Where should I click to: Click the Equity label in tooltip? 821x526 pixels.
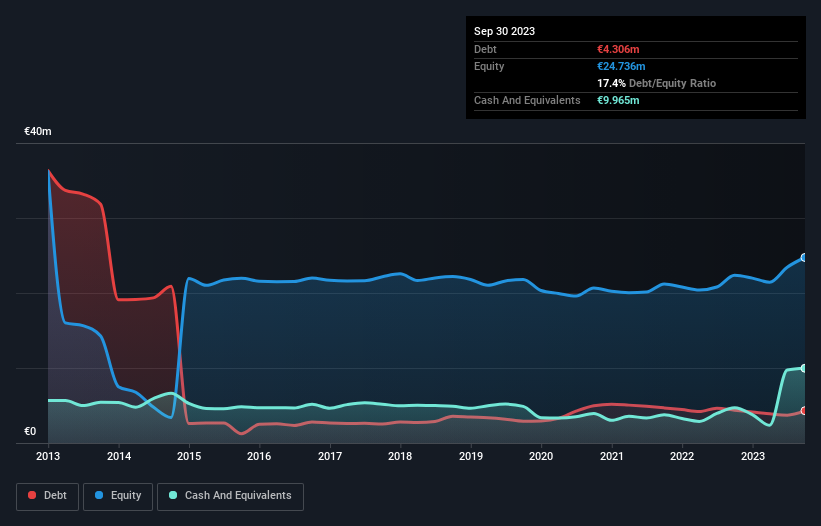click(489, 66)
